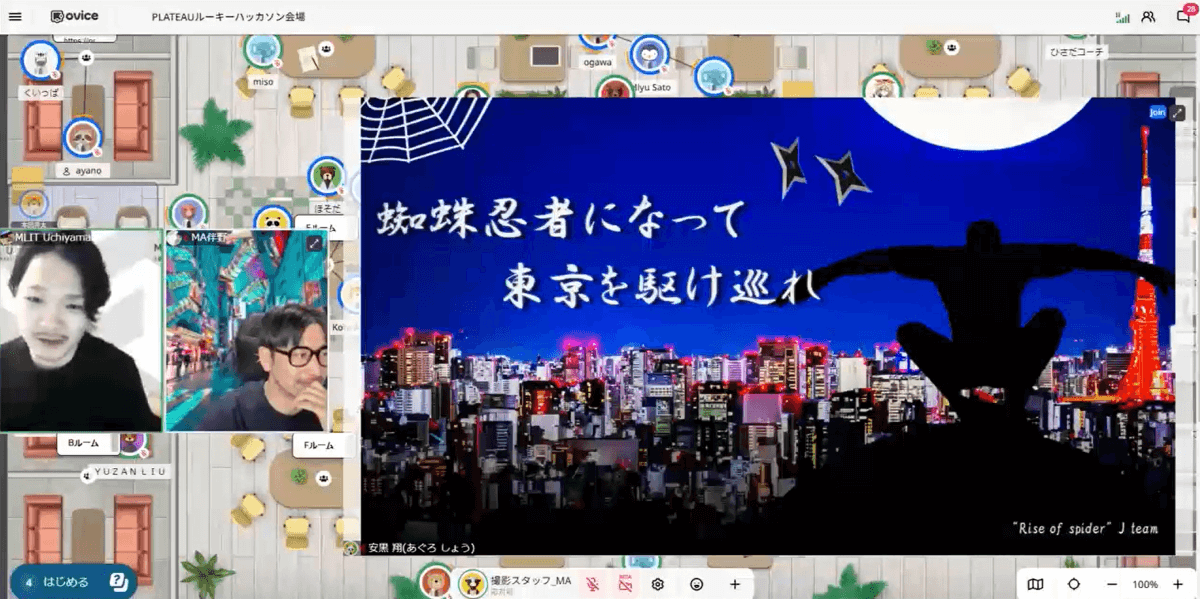Image resolution: width=1200 pixels, height=599 pixels.
Task: Click the avatar above the ayano label
Action: pos(82,137)
